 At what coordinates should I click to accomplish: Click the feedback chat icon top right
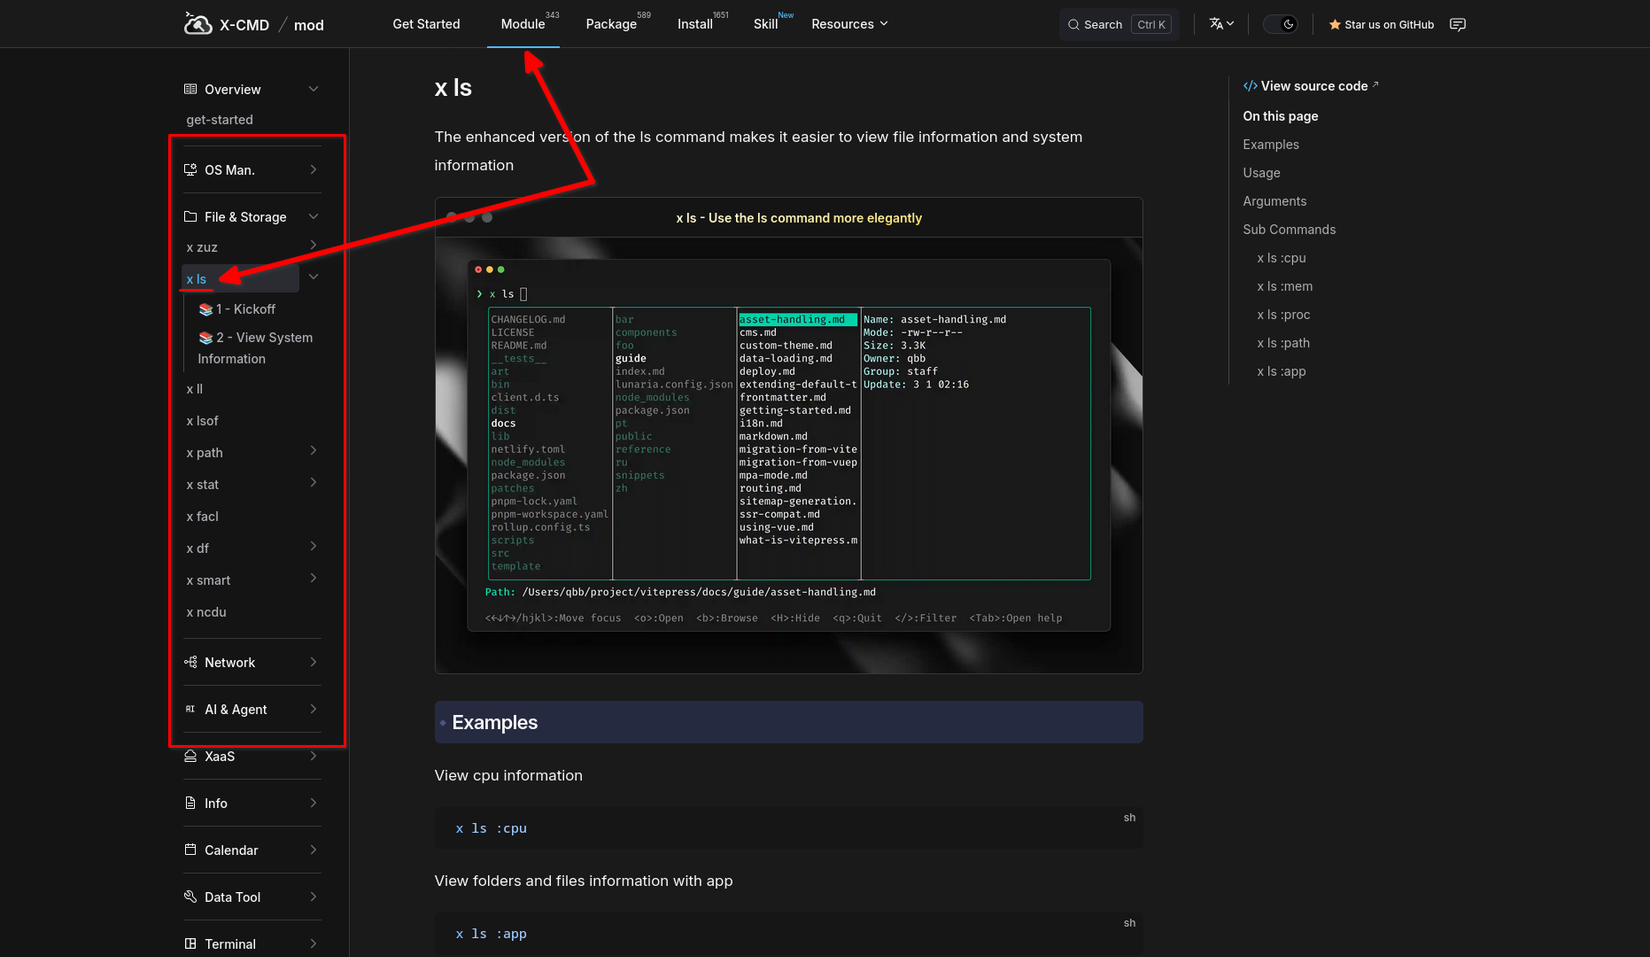[1457, 23]
